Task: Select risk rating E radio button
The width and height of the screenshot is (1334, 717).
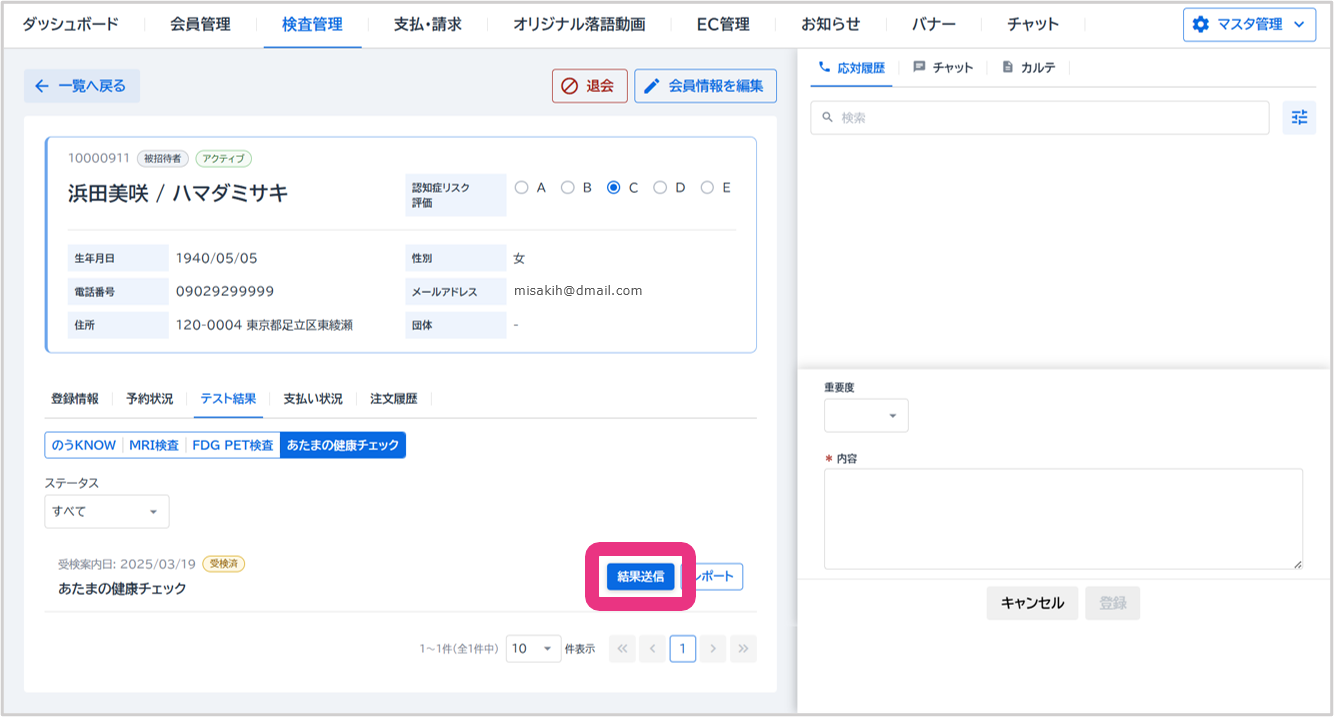Action: (707, 187)
